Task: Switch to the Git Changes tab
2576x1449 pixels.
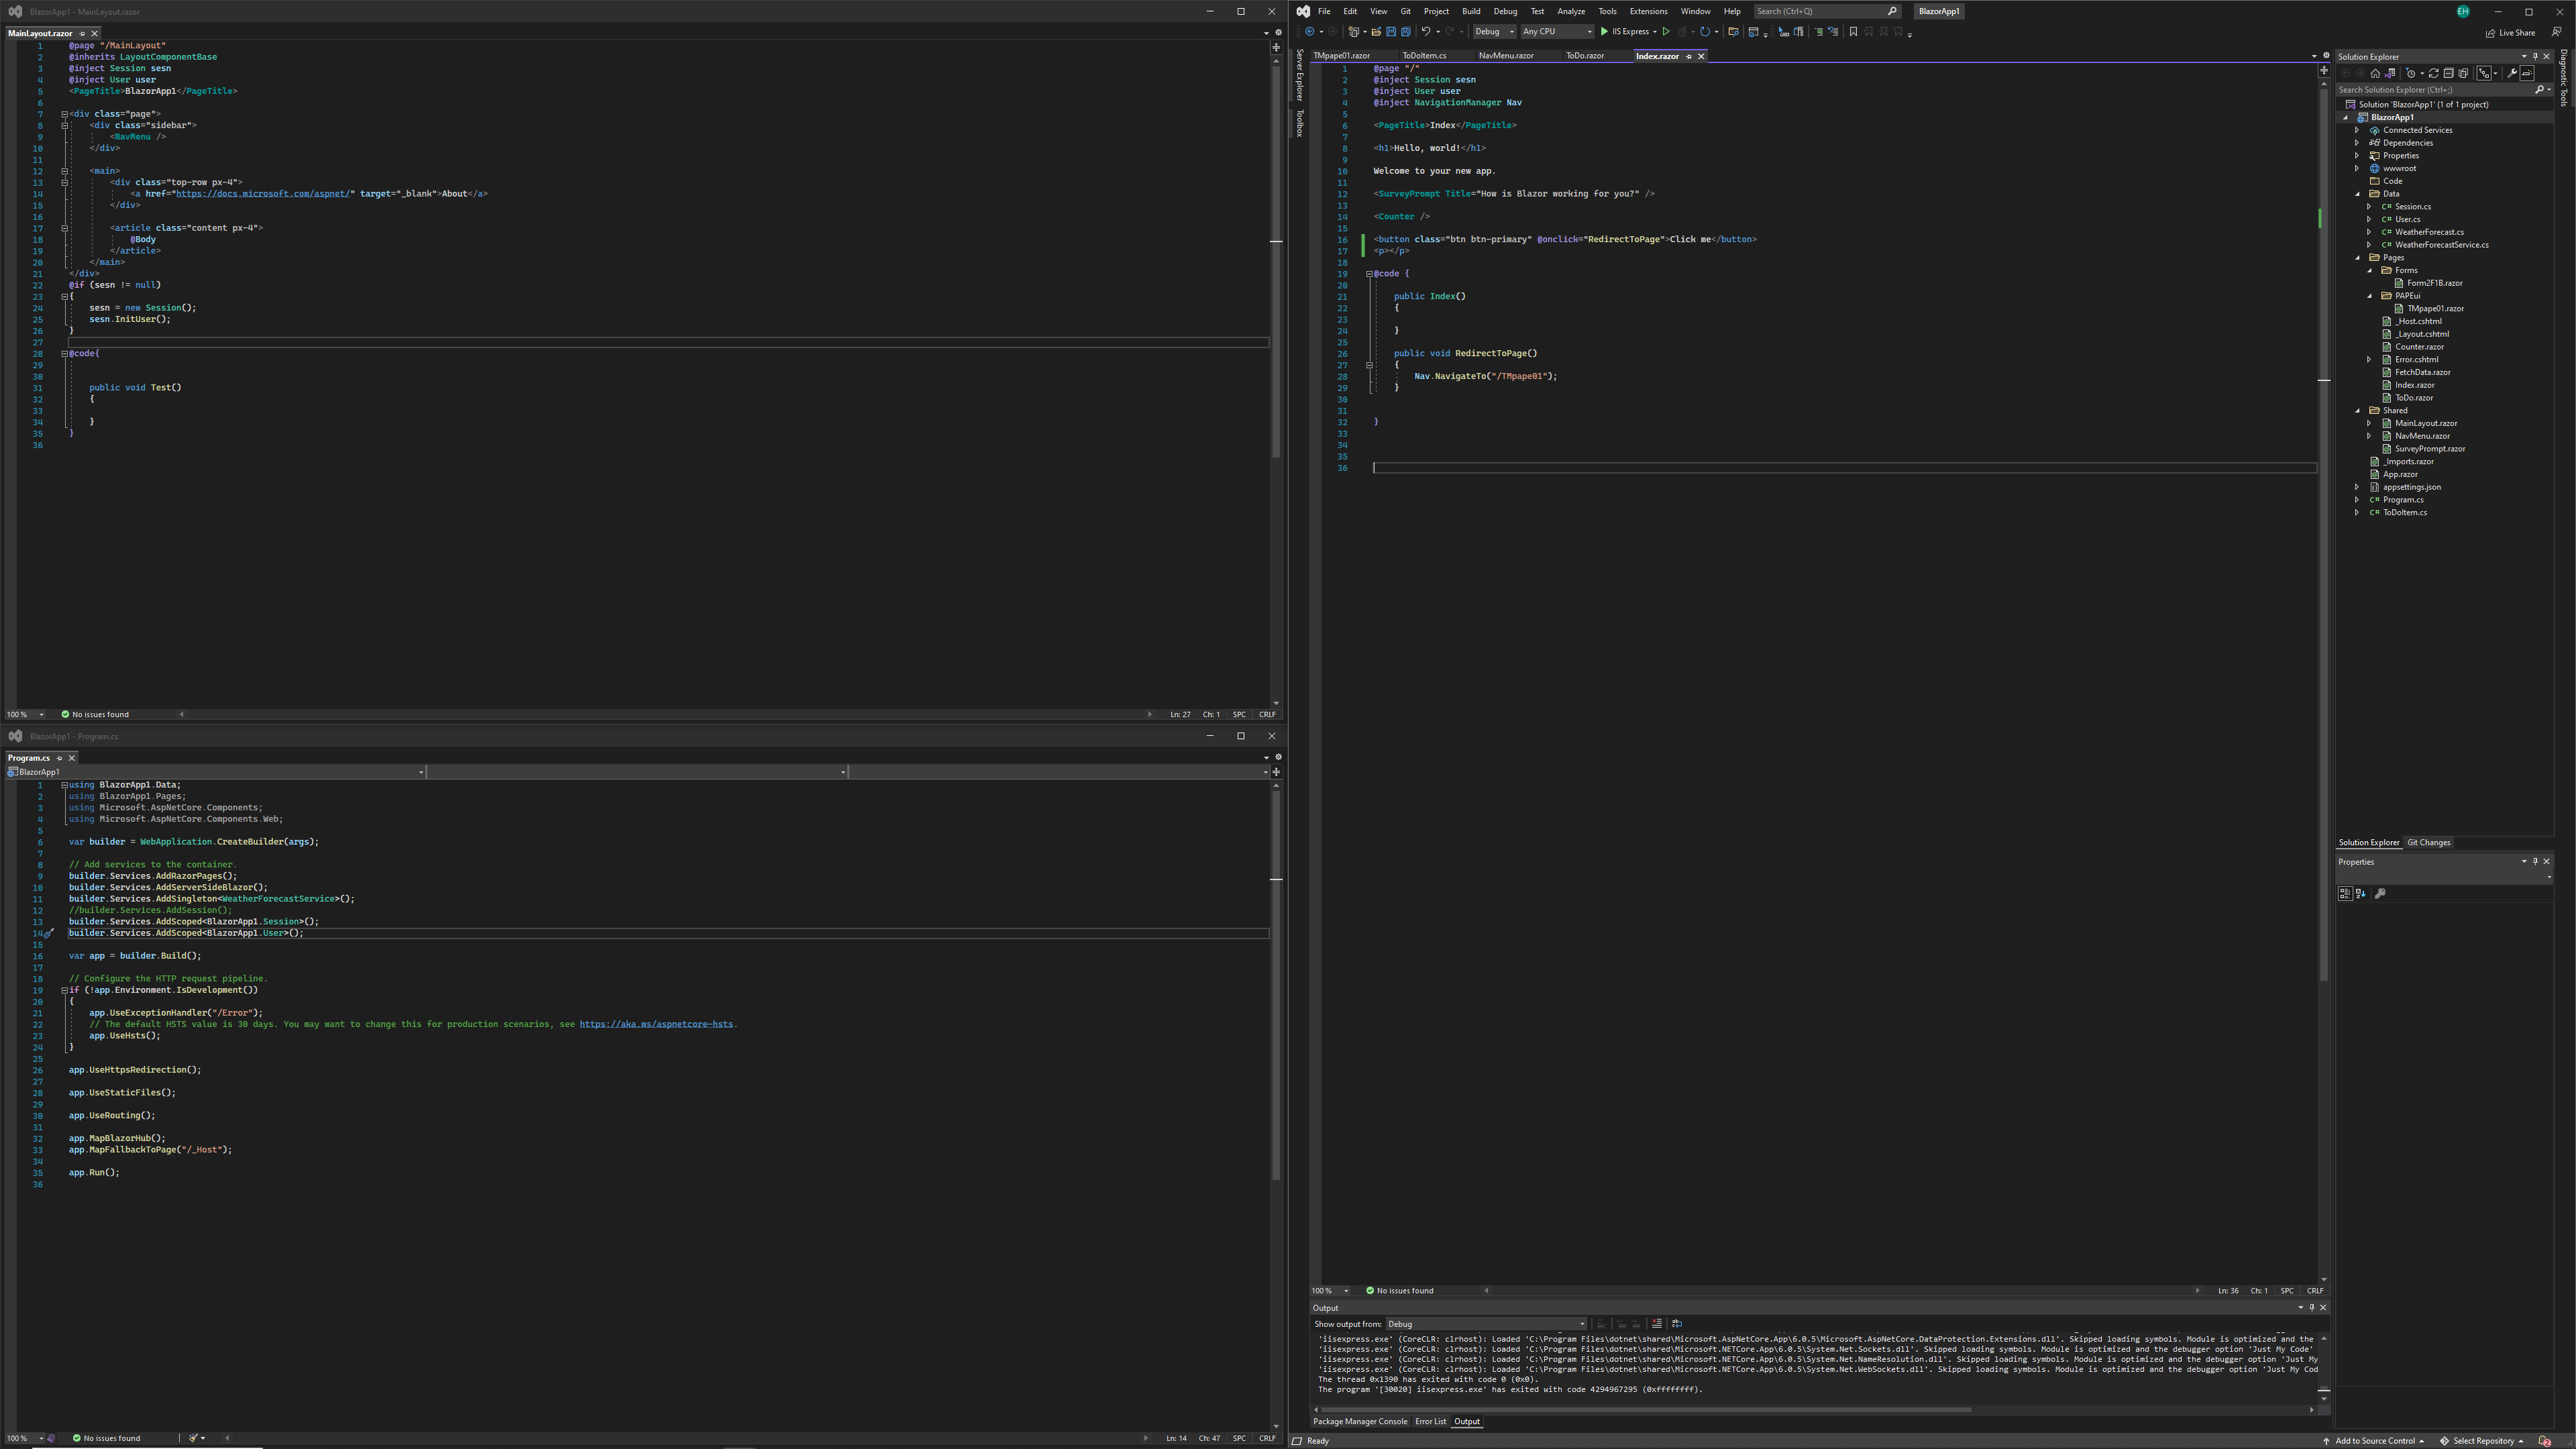Action: [2428, 843]
